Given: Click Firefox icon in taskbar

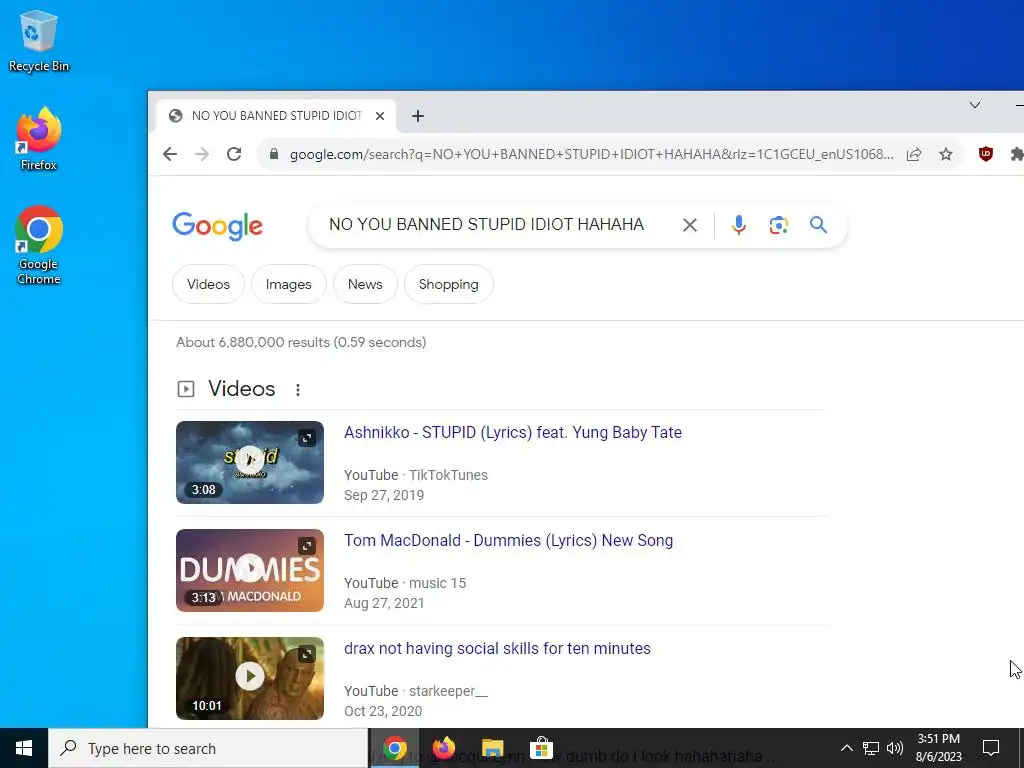Looking at the screenshot, I should point(444,748).
